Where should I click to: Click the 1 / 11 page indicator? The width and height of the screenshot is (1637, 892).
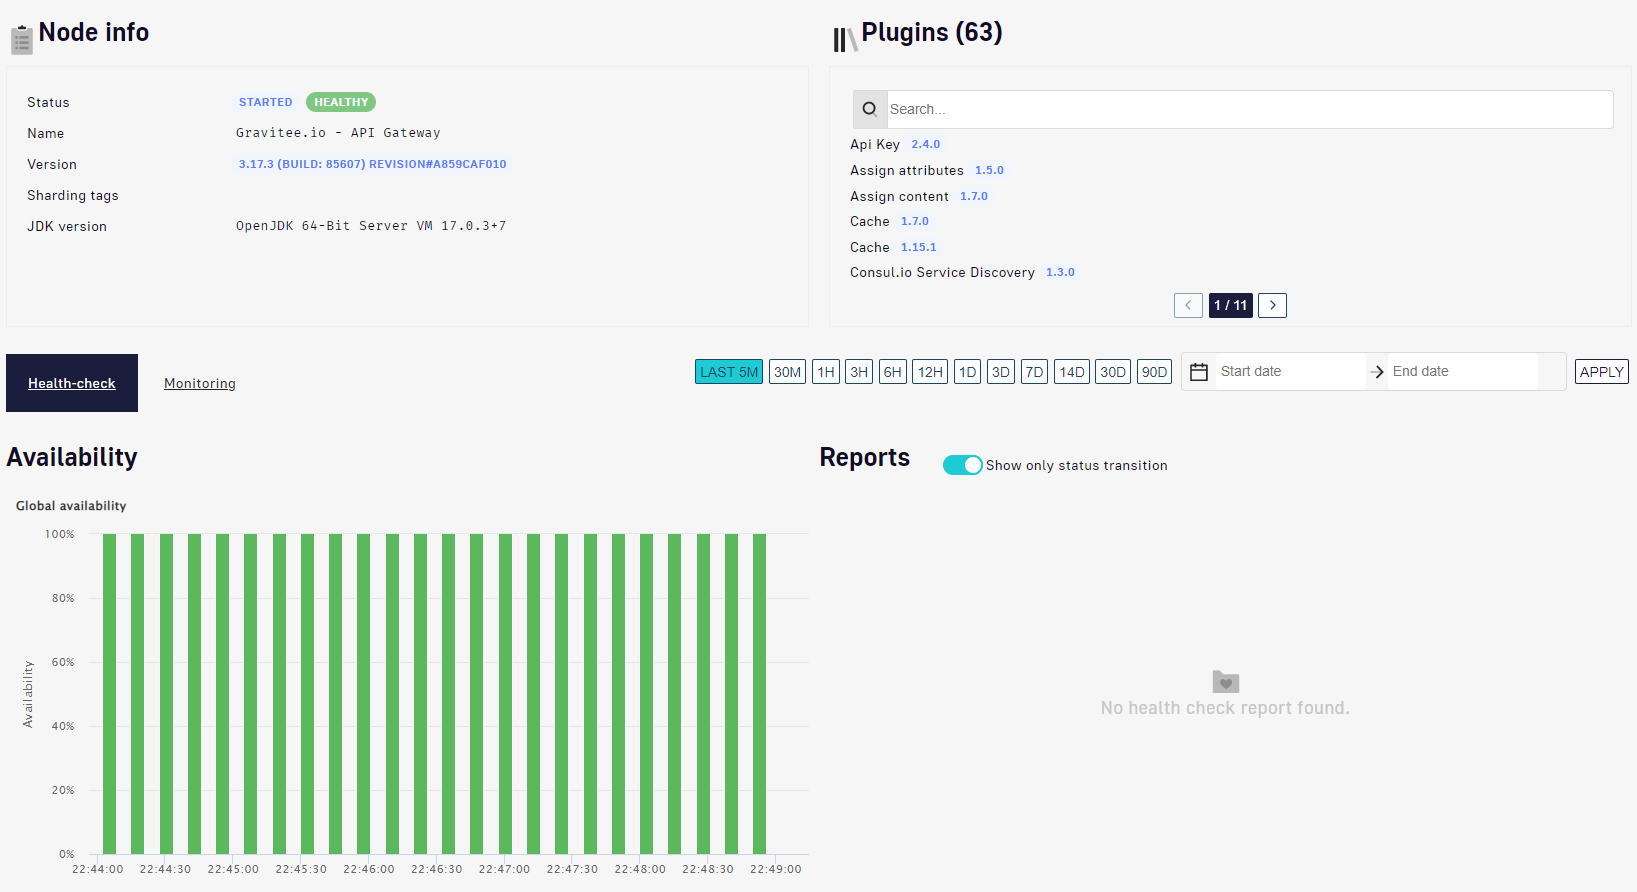pyautogui.click(x=1230, y=305)
